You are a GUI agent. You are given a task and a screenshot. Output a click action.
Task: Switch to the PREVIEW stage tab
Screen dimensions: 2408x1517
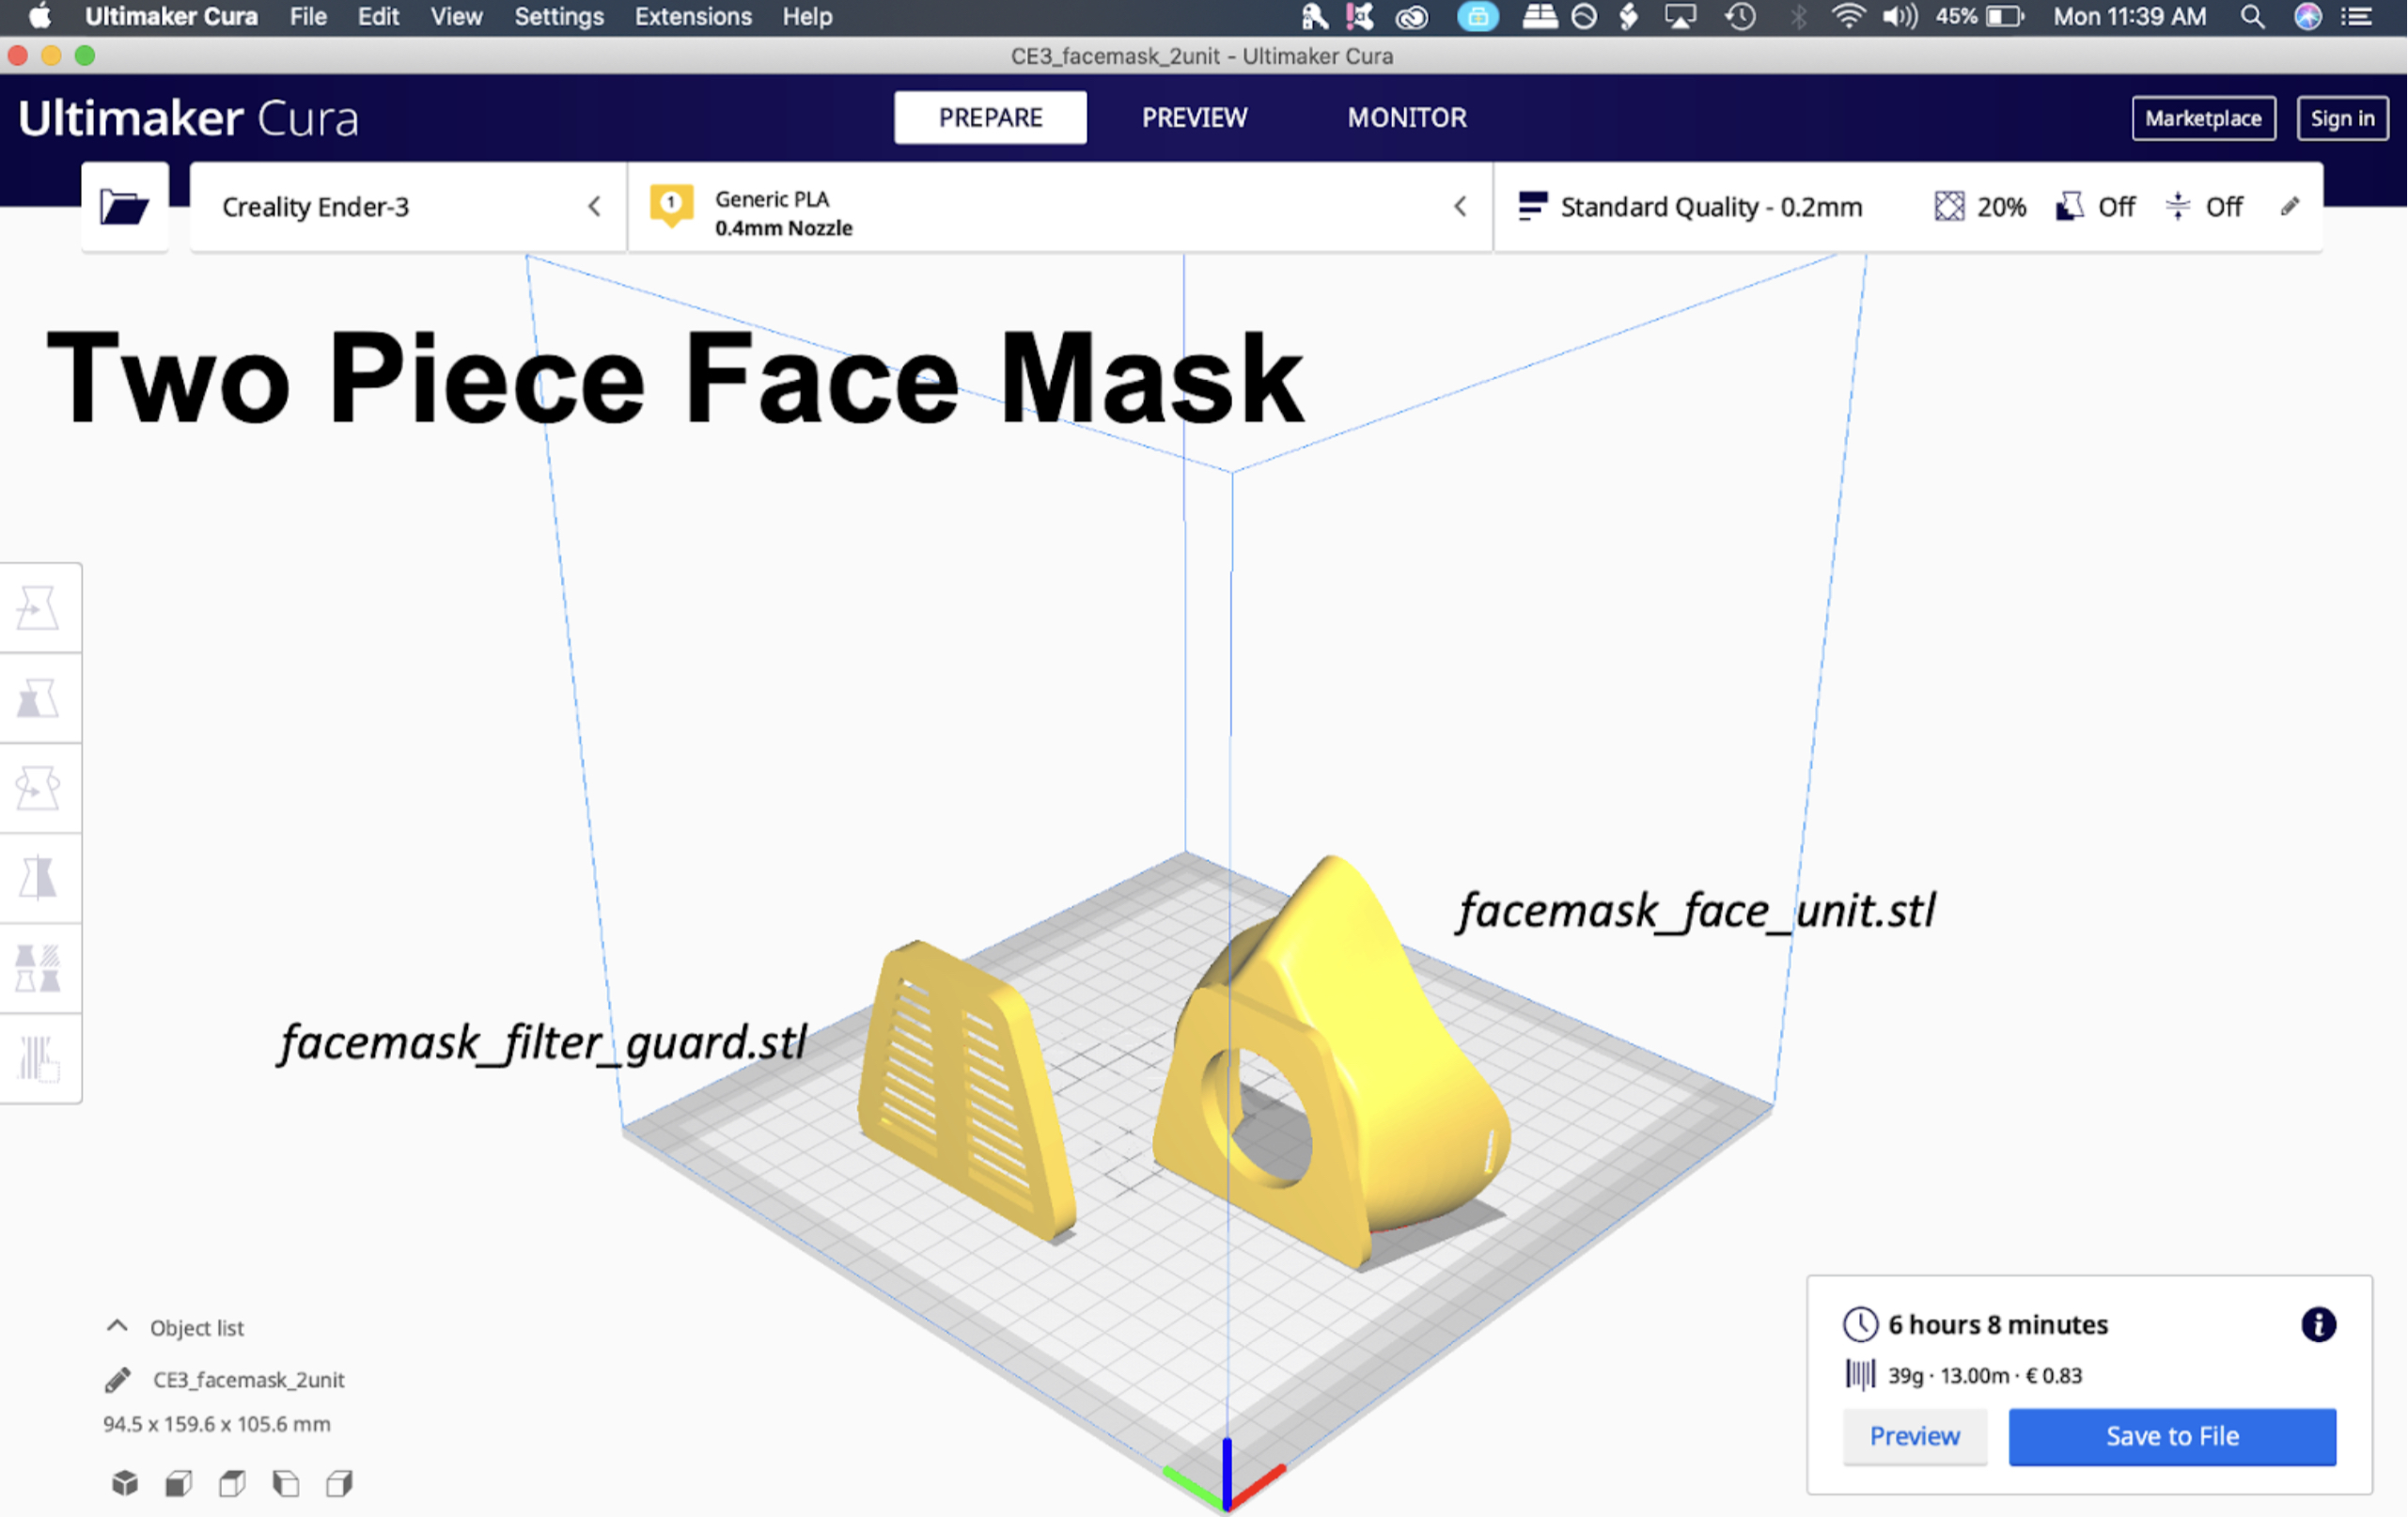[1194, 118]
